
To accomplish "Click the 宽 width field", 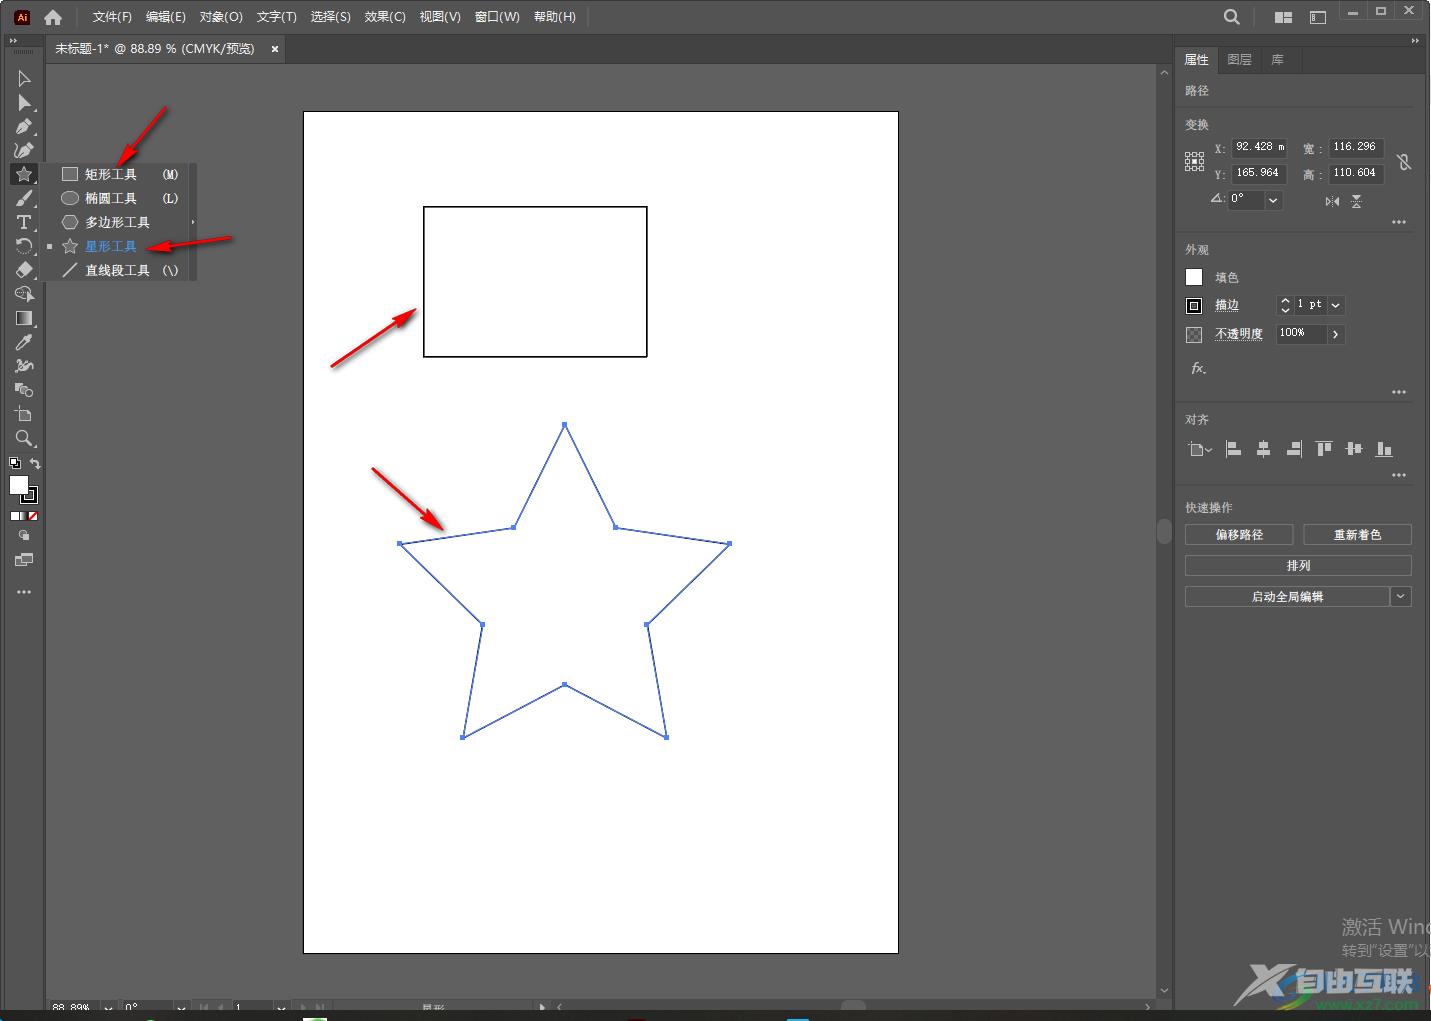I will pos(1356,147).
